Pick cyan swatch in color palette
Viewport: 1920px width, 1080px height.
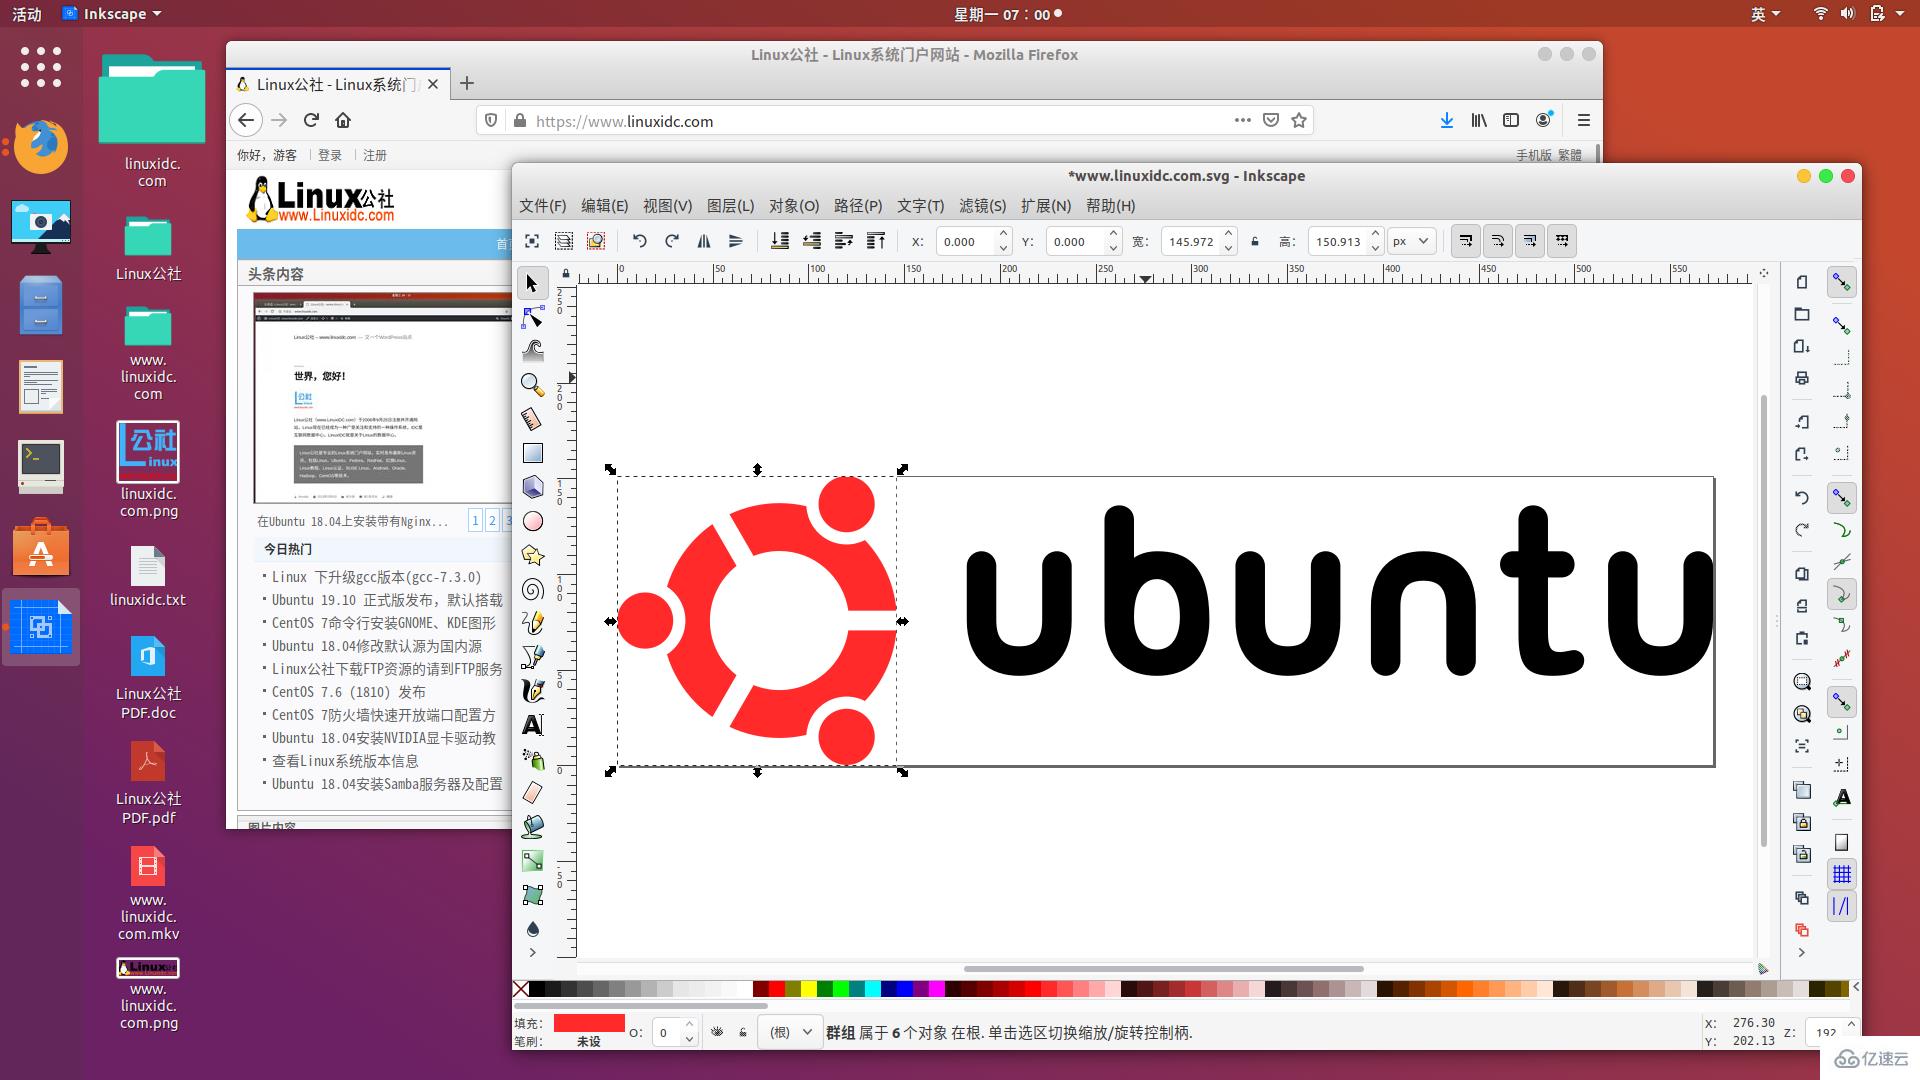(x=872, y=989)
